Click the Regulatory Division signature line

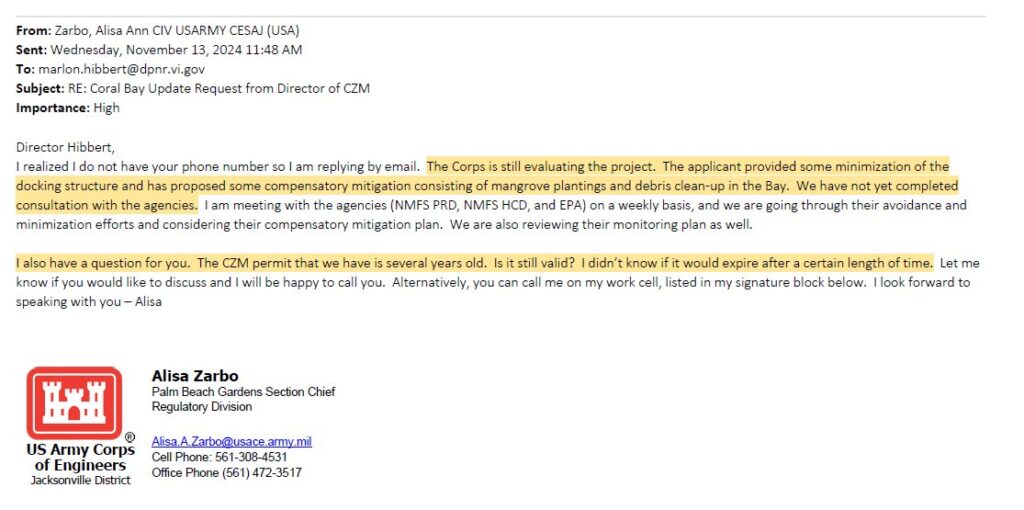point(202,407)
